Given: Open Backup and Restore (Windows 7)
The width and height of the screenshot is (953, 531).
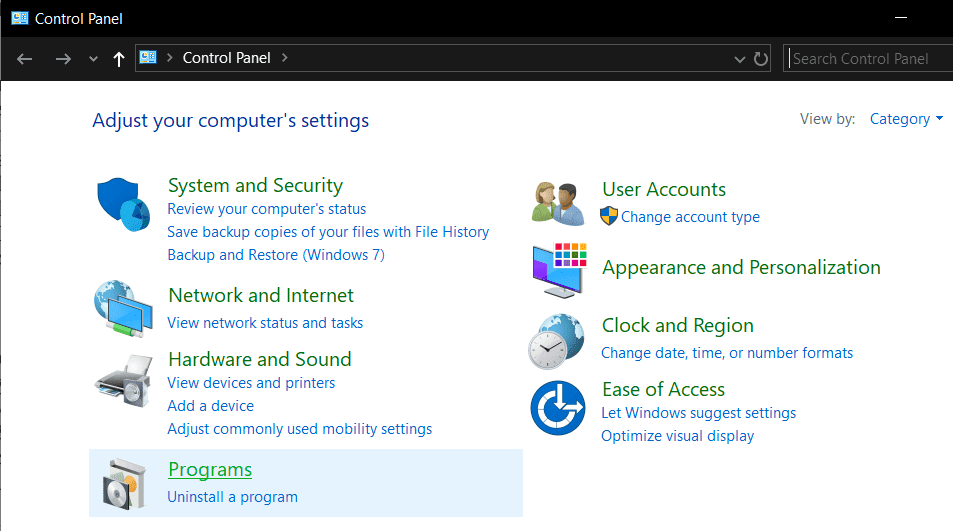Looking at the screenshot, I should click(276, 255).
